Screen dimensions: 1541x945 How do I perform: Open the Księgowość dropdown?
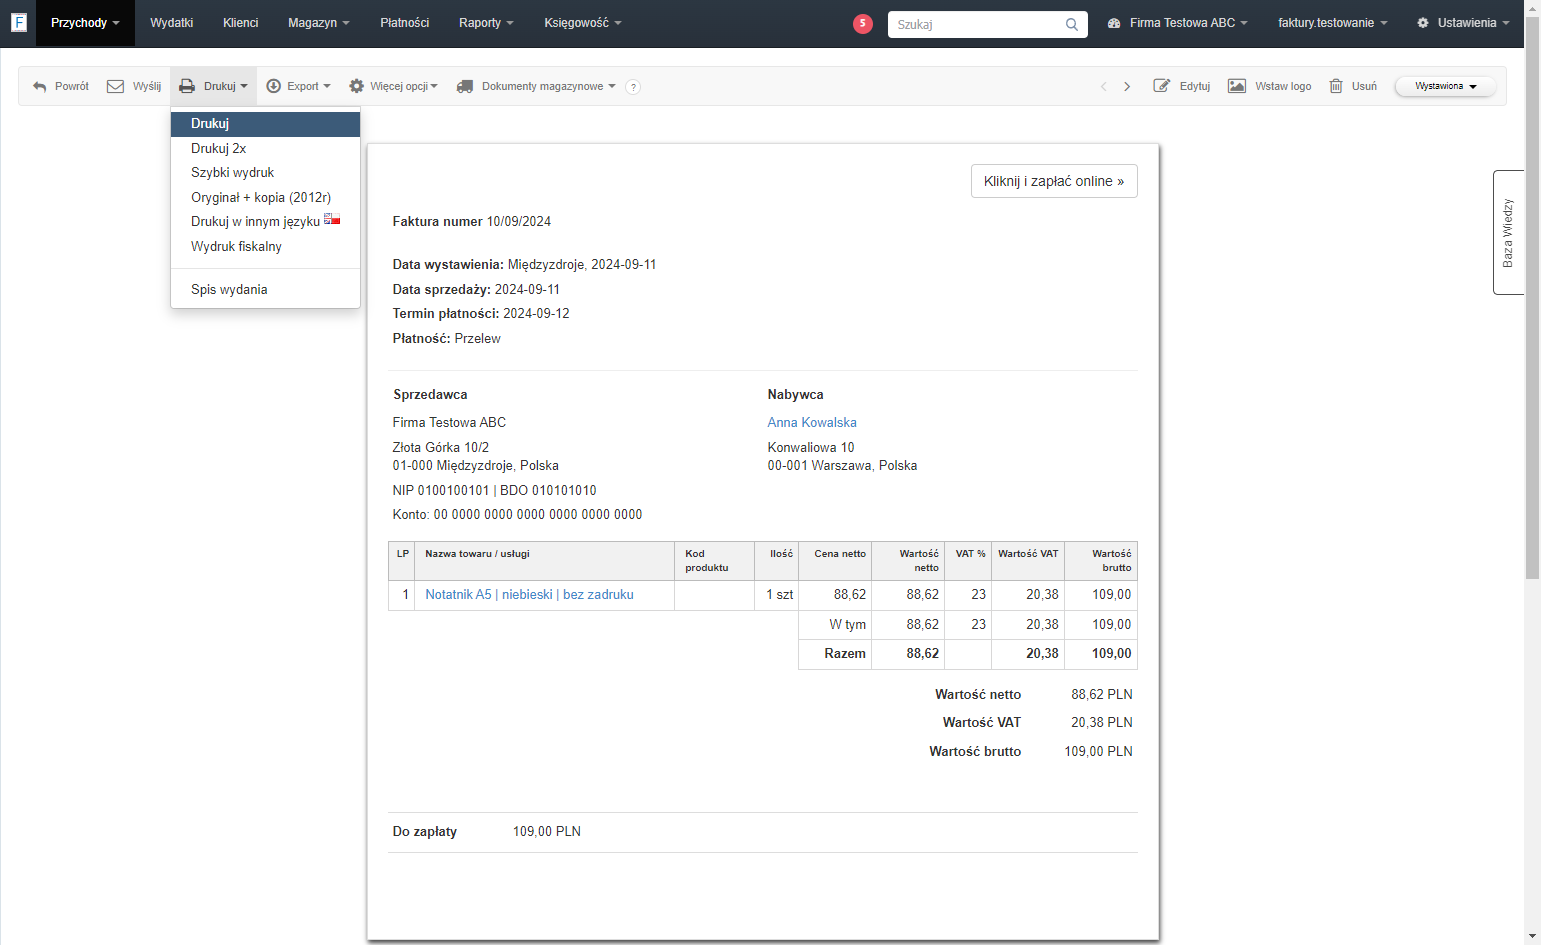[x=583, y=23]
